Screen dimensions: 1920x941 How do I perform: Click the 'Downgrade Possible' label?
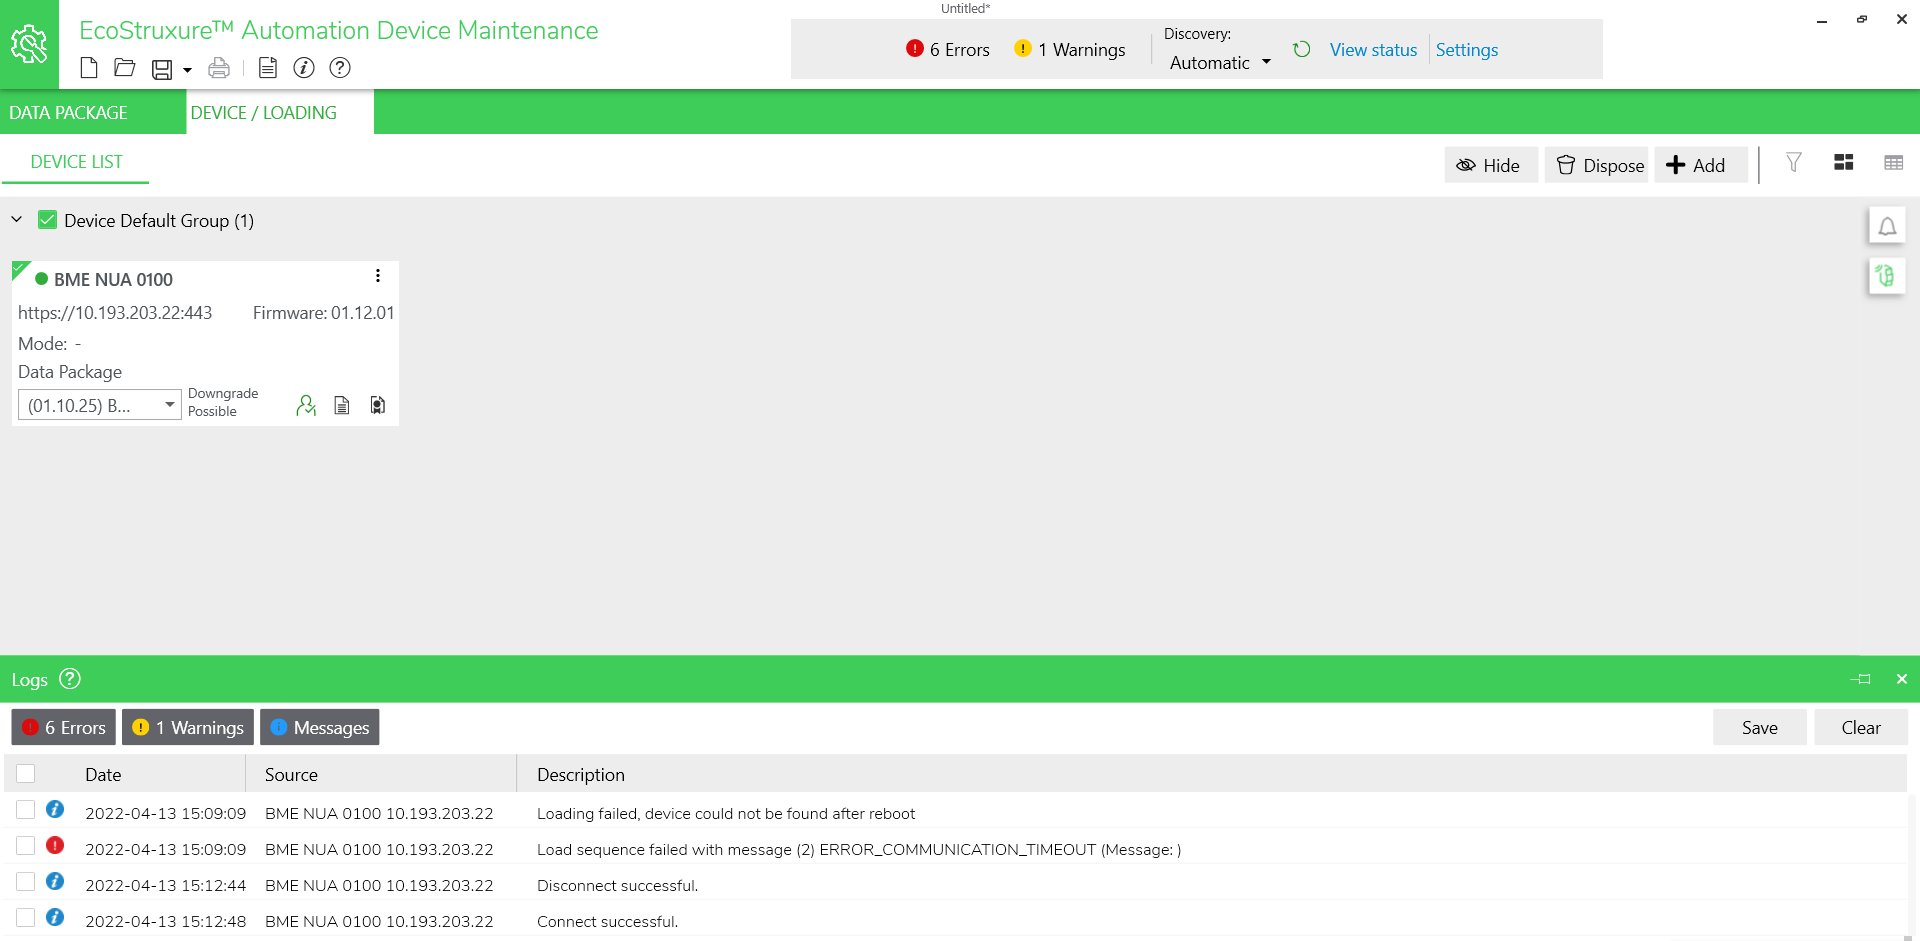point(223,402)
